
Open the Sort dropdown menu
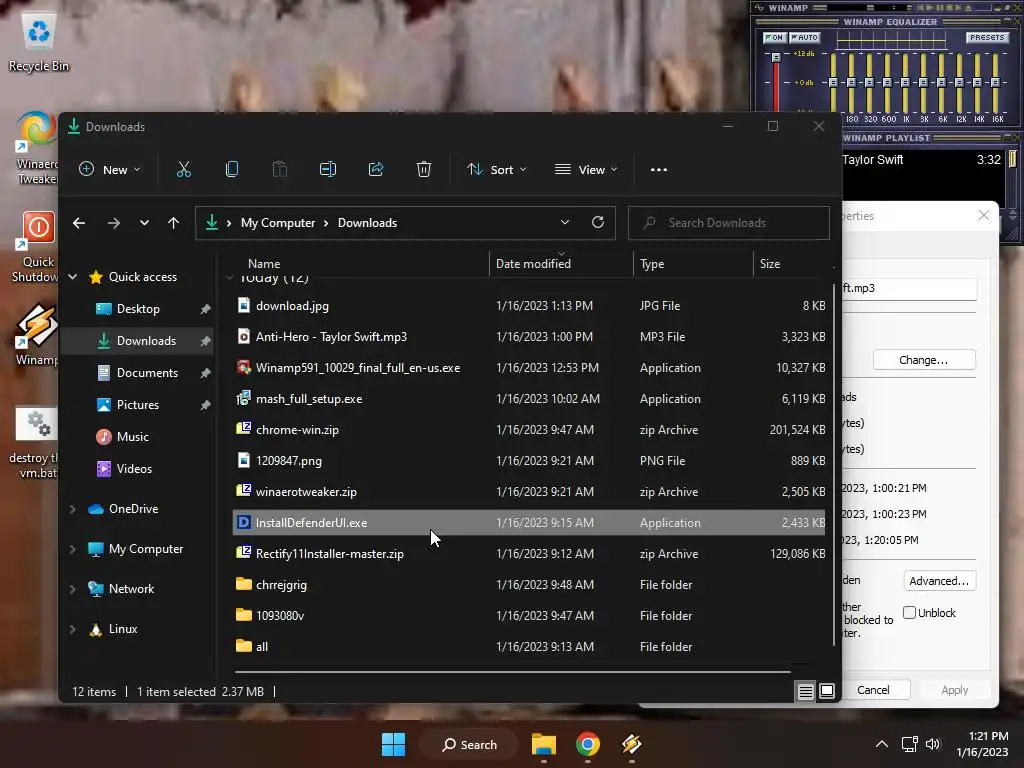point(496,170)
